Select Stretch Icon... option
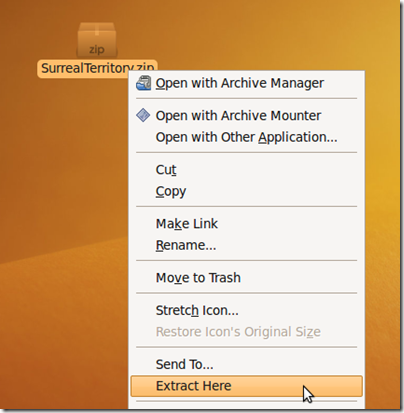The height and width of the screenshot is (413, 404). (247, 310)
